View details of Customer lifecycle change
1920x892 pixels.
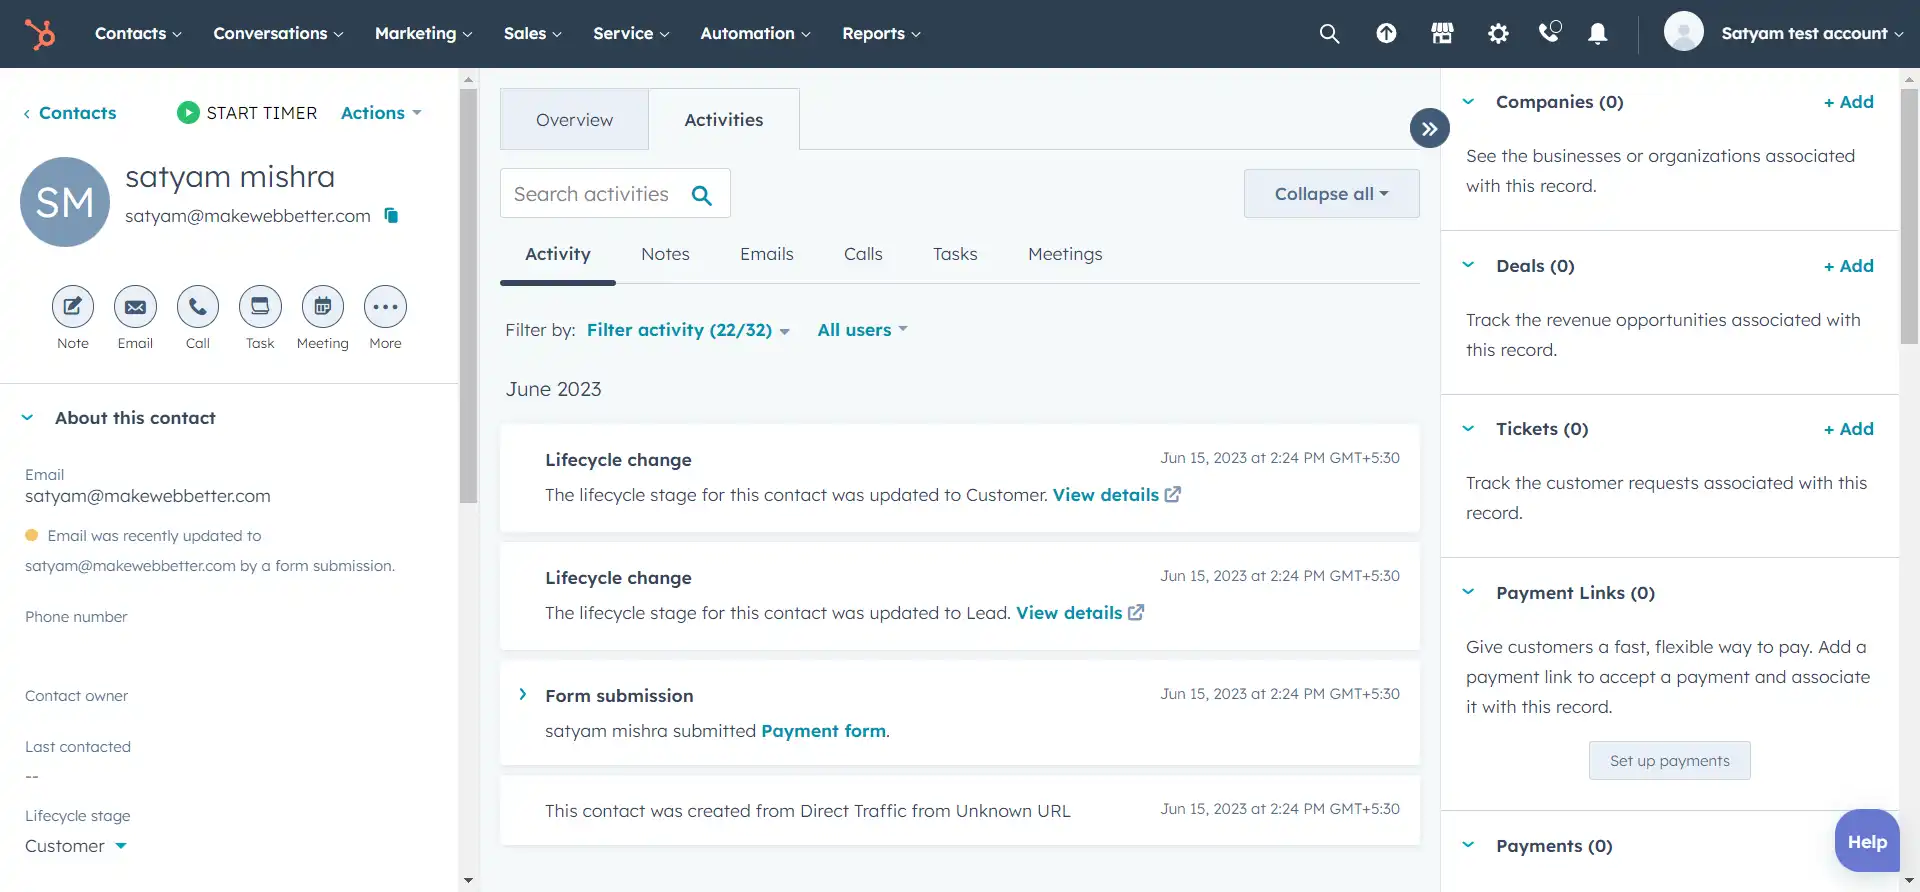click(x=1105, y=495)
